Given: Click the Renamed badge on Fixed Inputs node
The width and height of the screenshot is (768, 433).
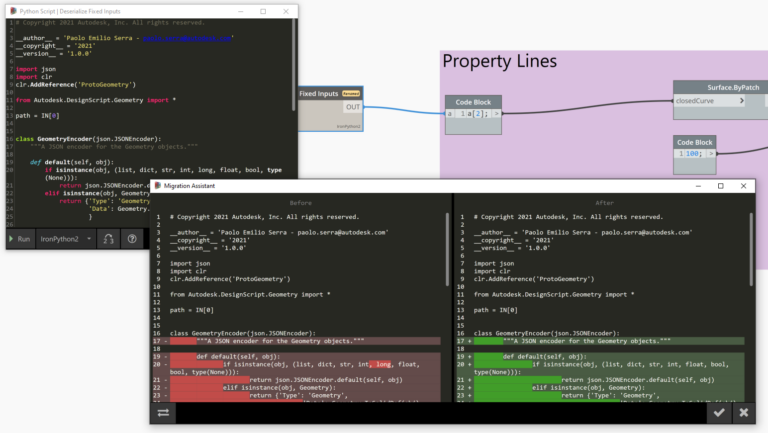Looking at the screenshot, I should tap(351, 94).
